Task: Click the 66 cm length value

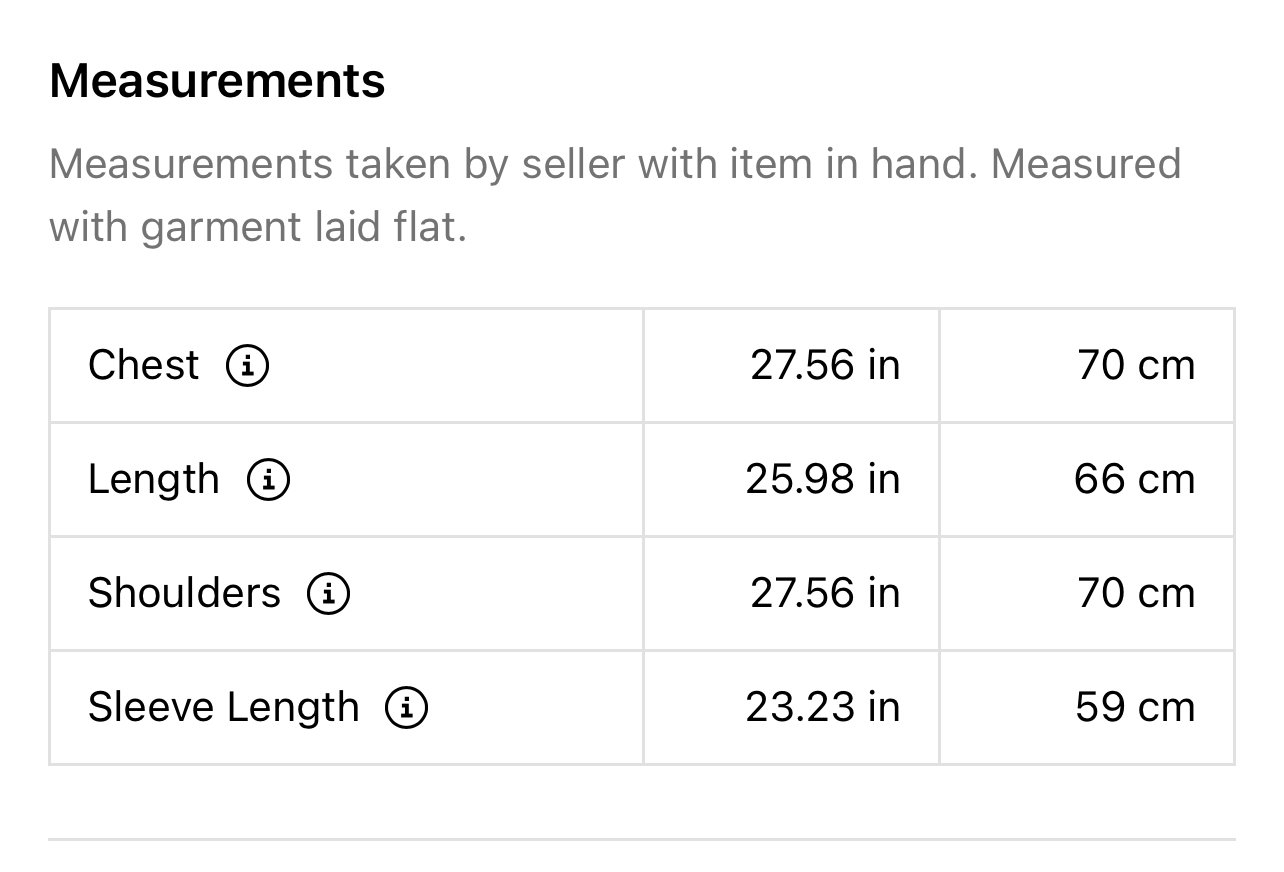Action: click(1135, 480)
